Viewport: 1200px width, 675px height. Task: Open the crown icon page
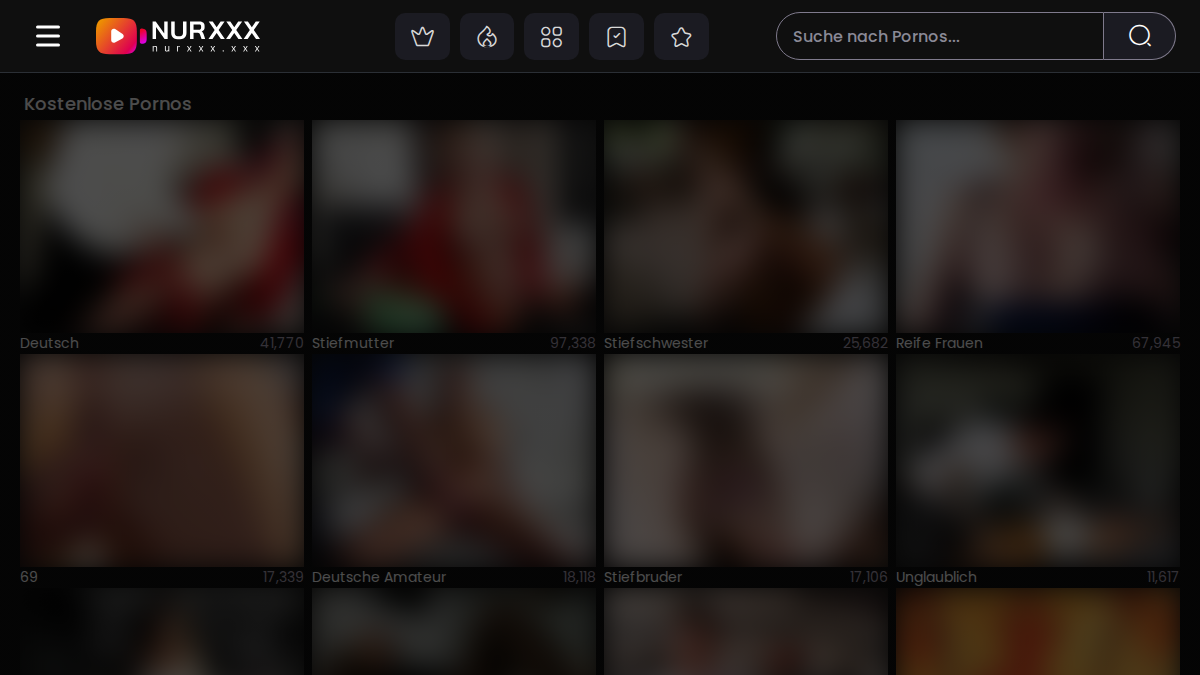(422, 37)
